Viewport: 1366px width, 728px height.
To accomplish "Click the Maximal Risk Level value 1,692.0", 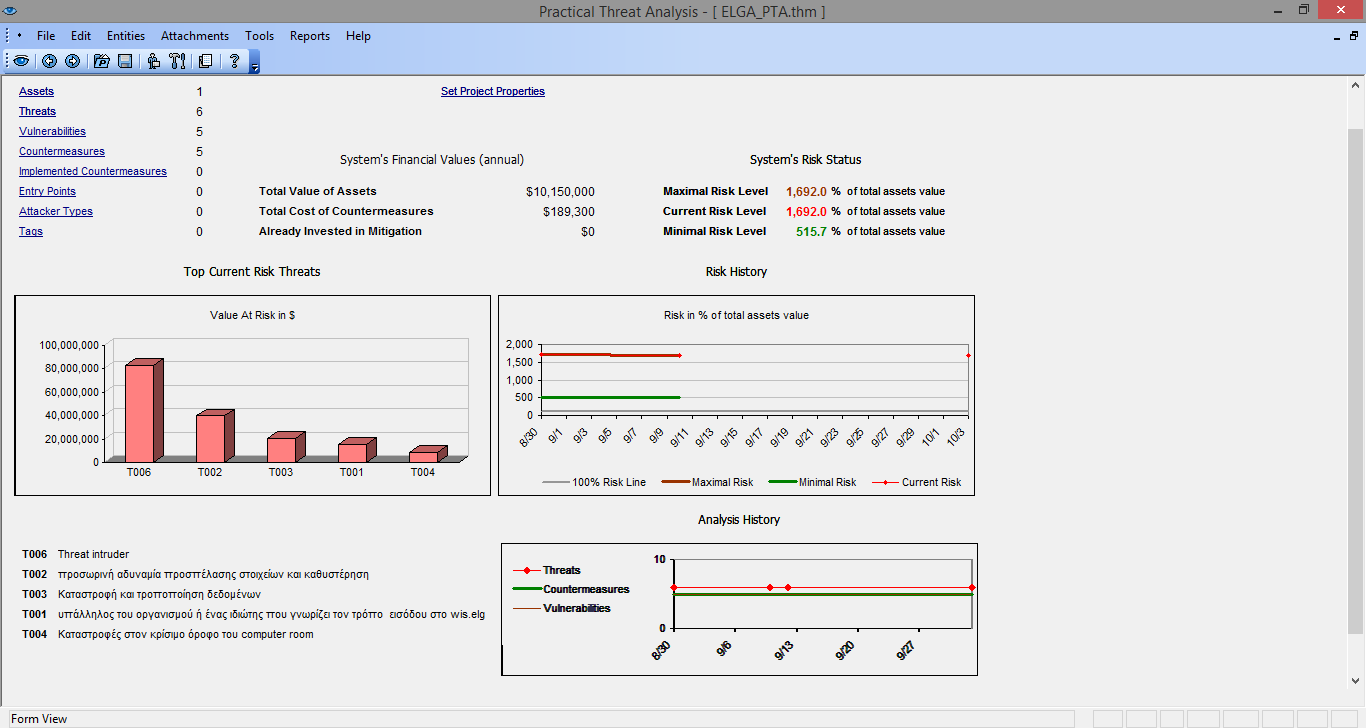I will click(x=806, y=191).
